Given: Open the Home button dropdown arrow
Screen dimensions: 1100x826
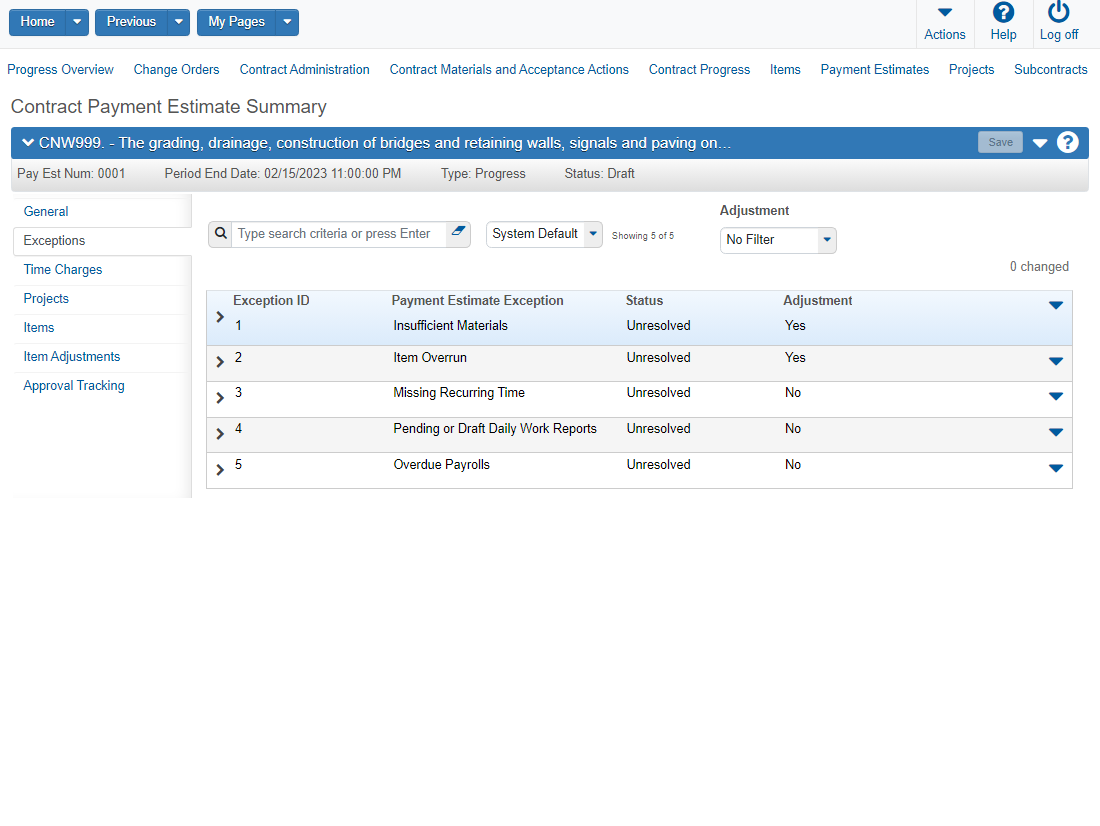Looking at the screenshot, I should [77, 22].
